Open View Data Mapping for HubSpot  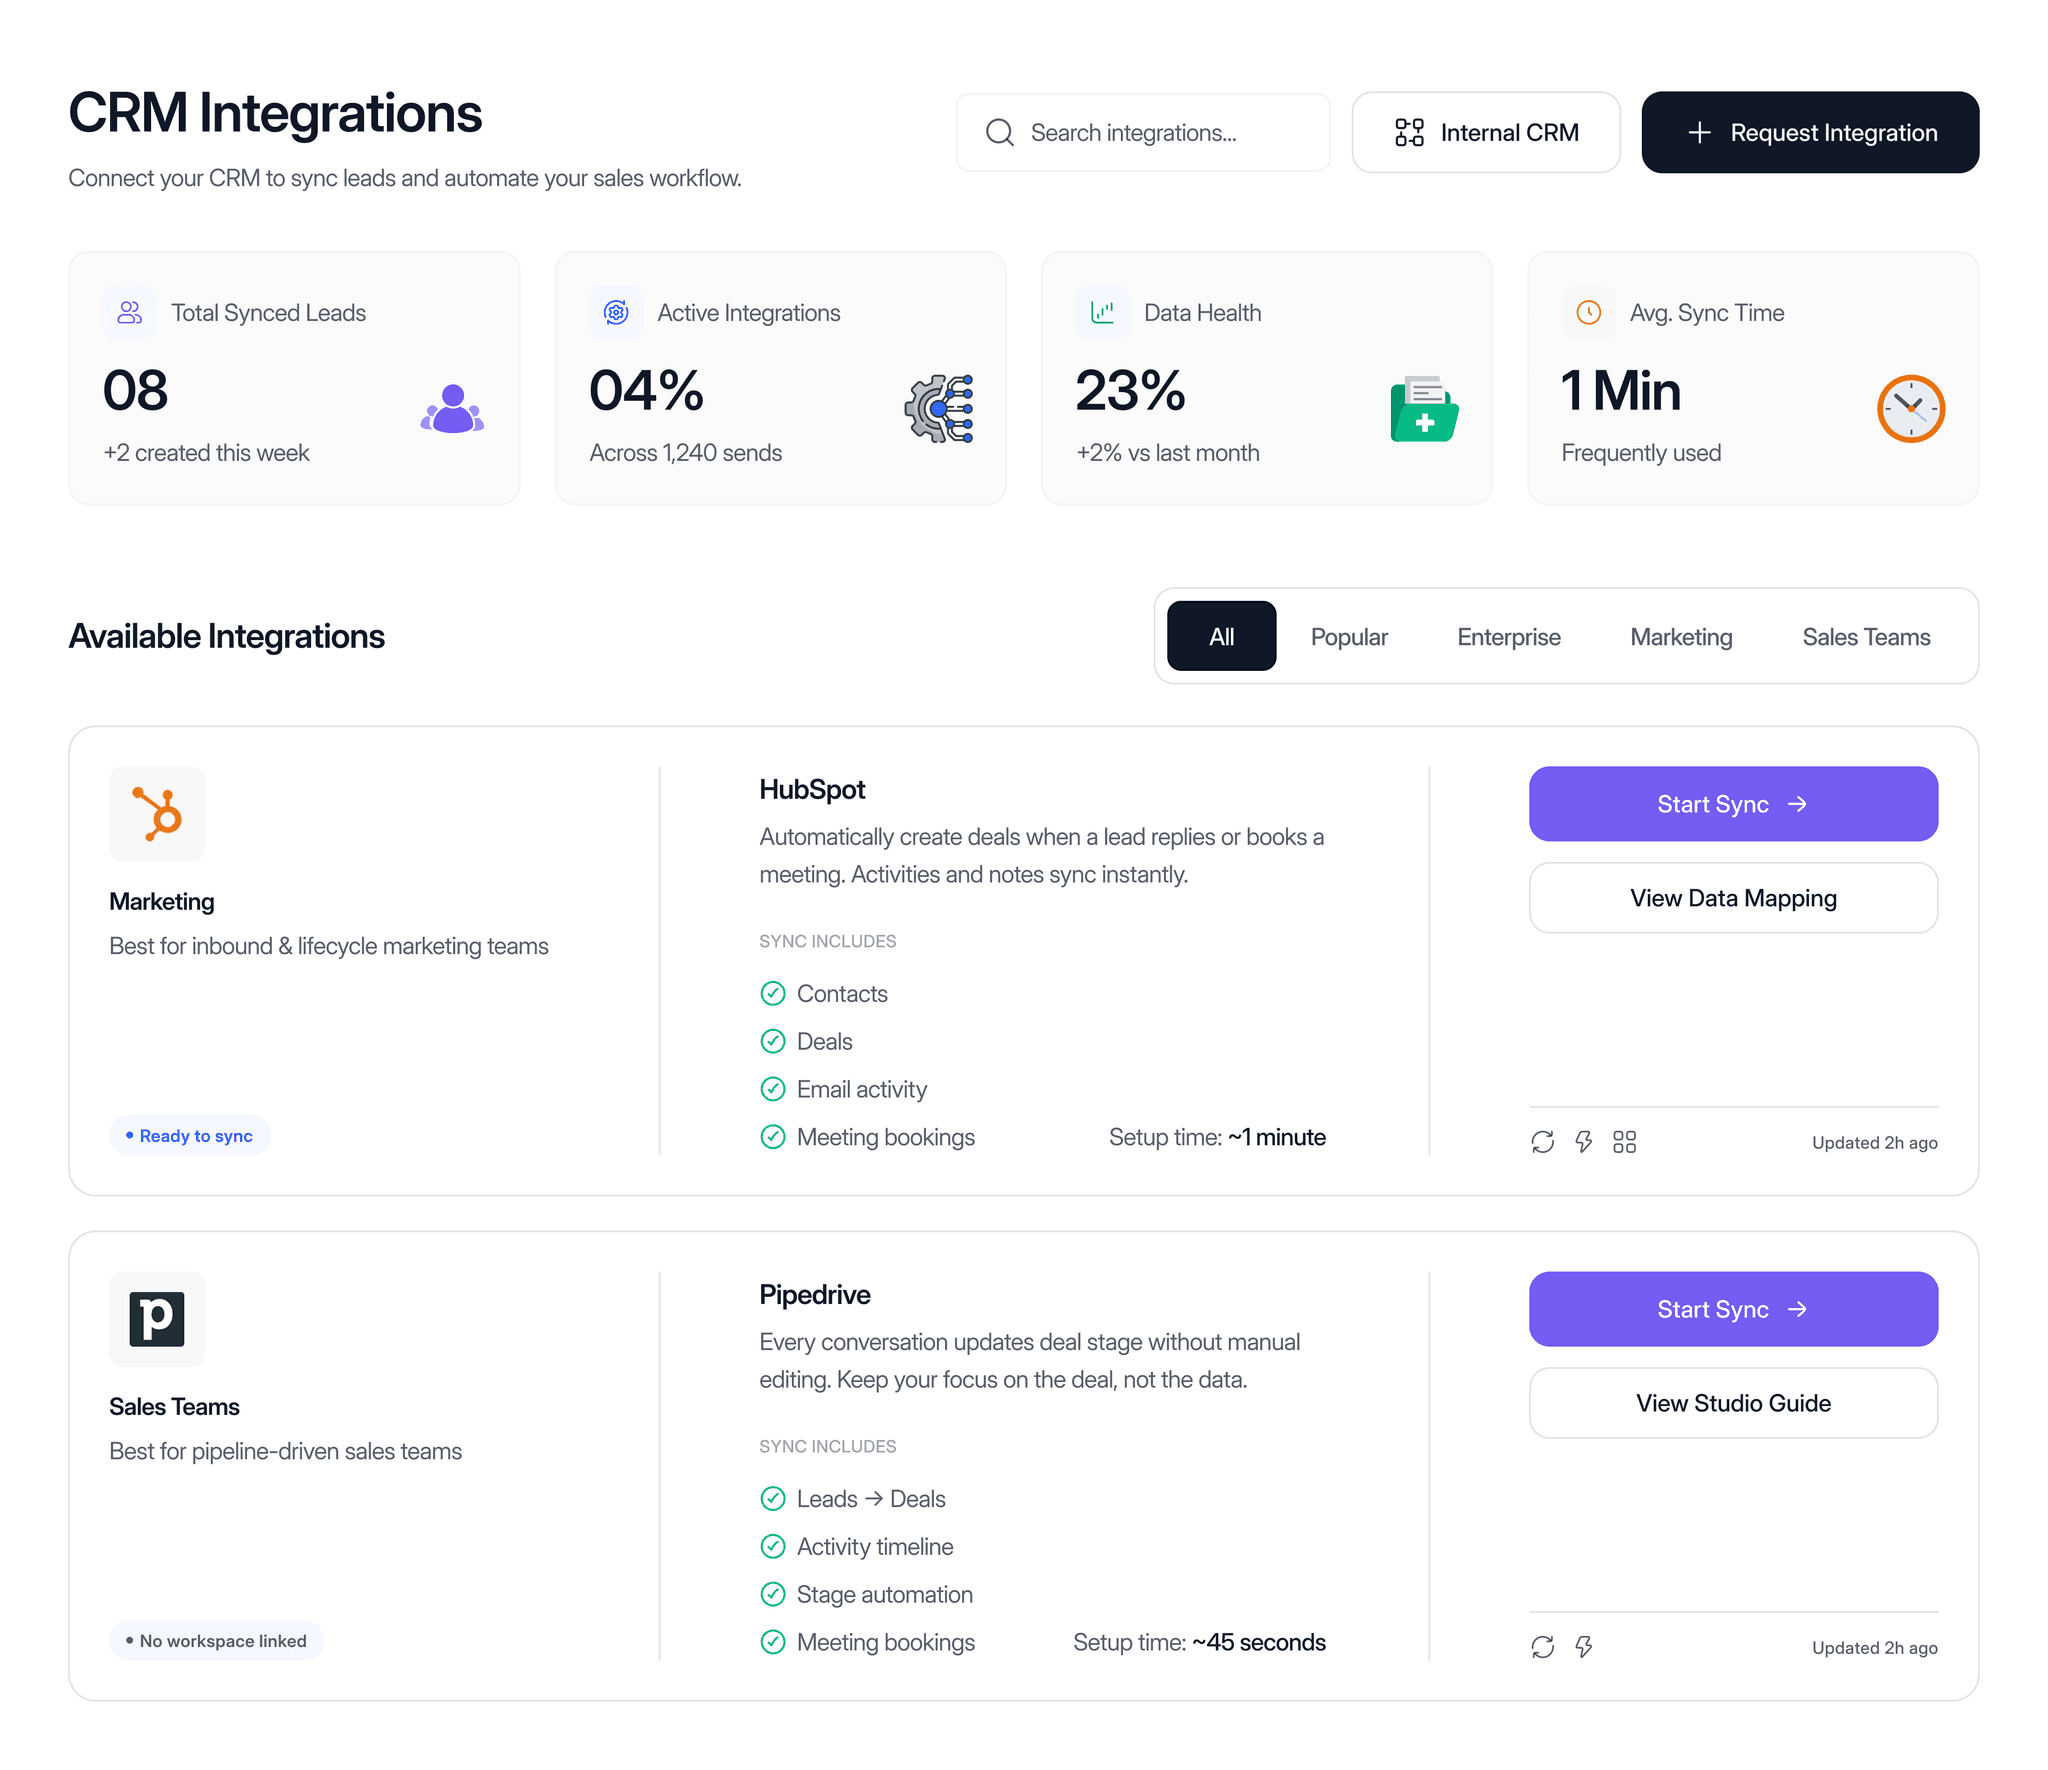1733,897
